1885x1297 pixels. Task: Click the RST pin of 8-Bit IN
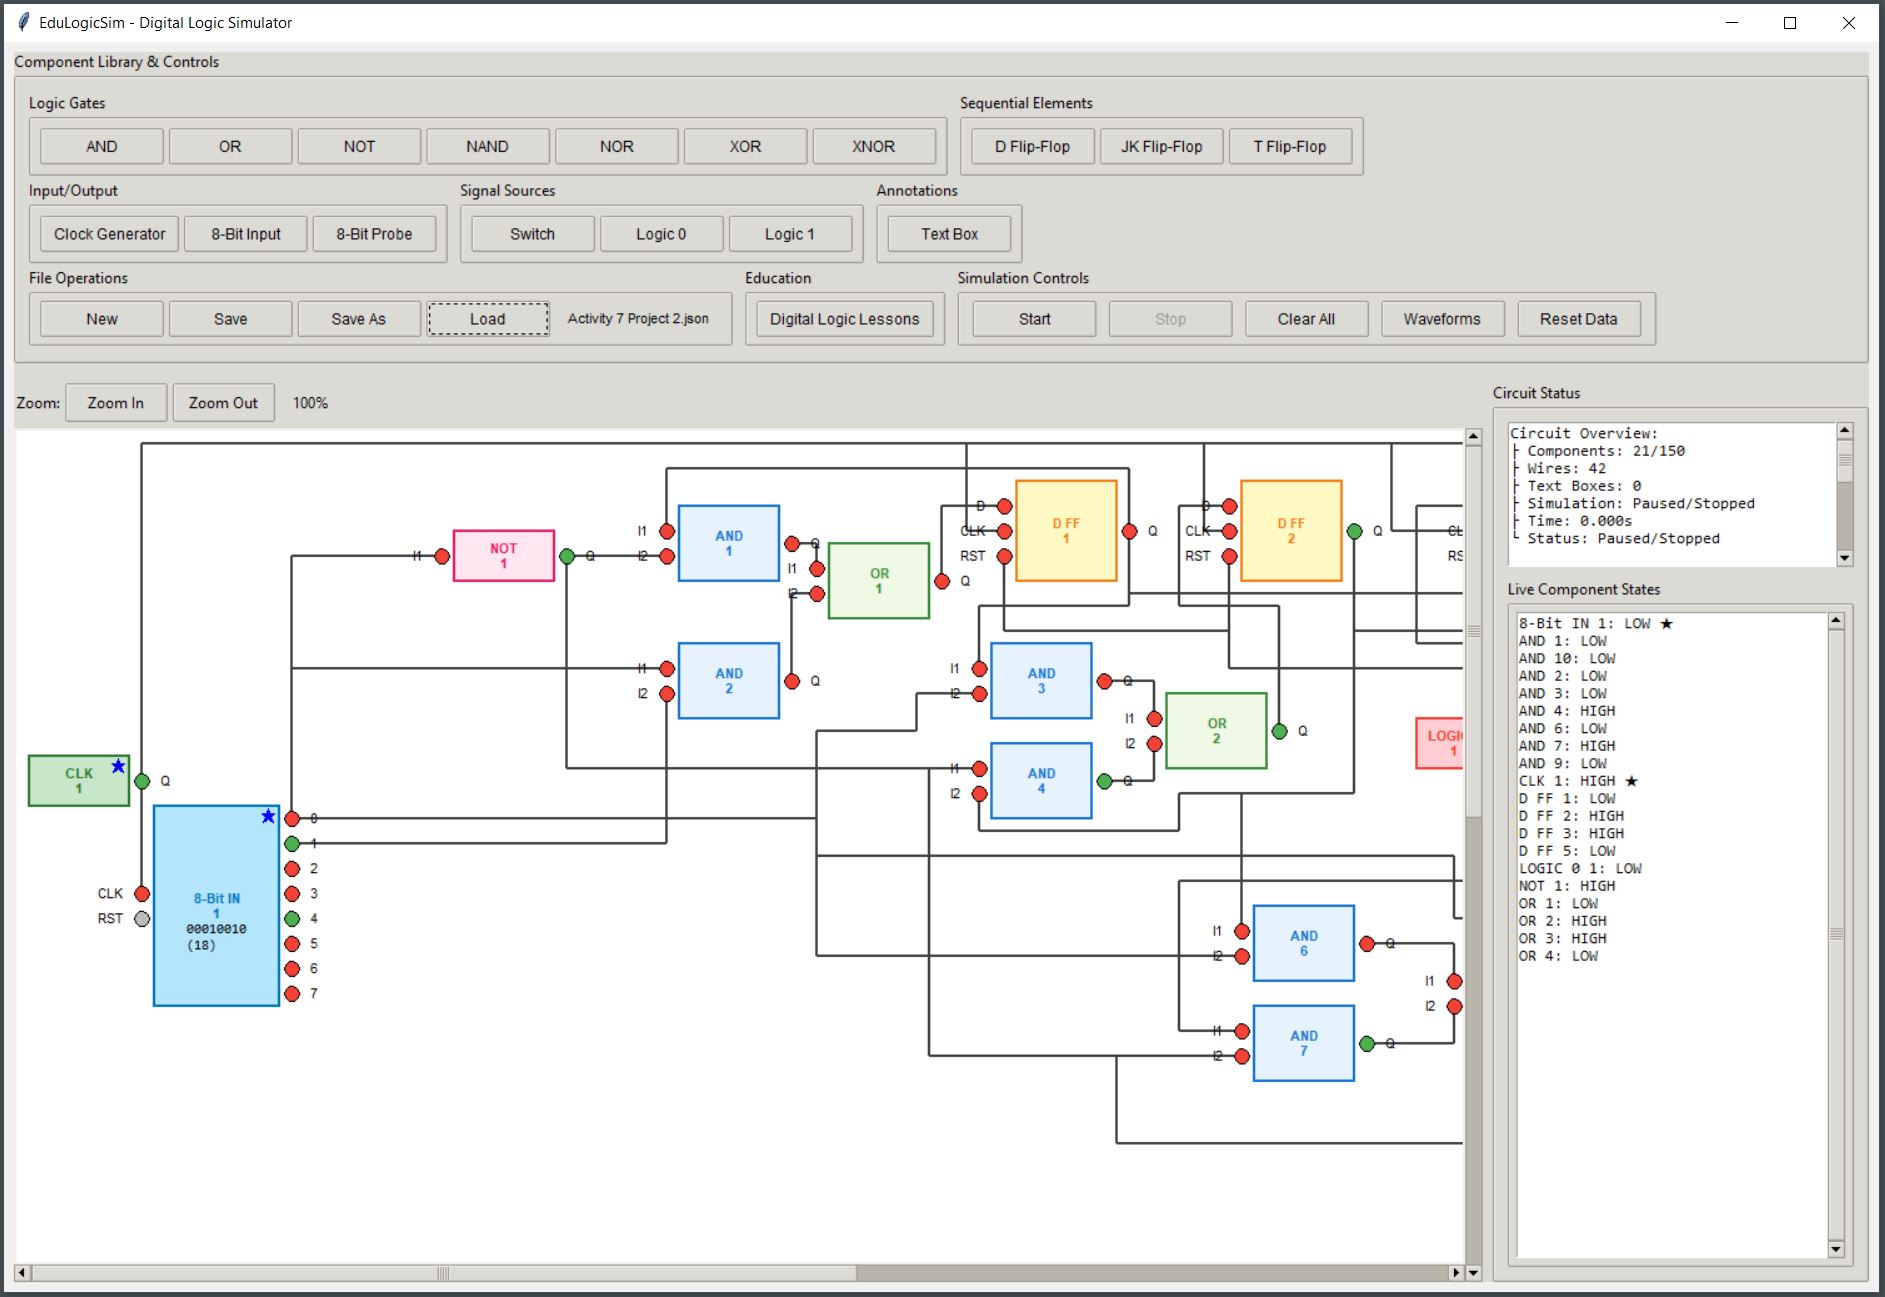pyautogui.click(x=142, y=919)
